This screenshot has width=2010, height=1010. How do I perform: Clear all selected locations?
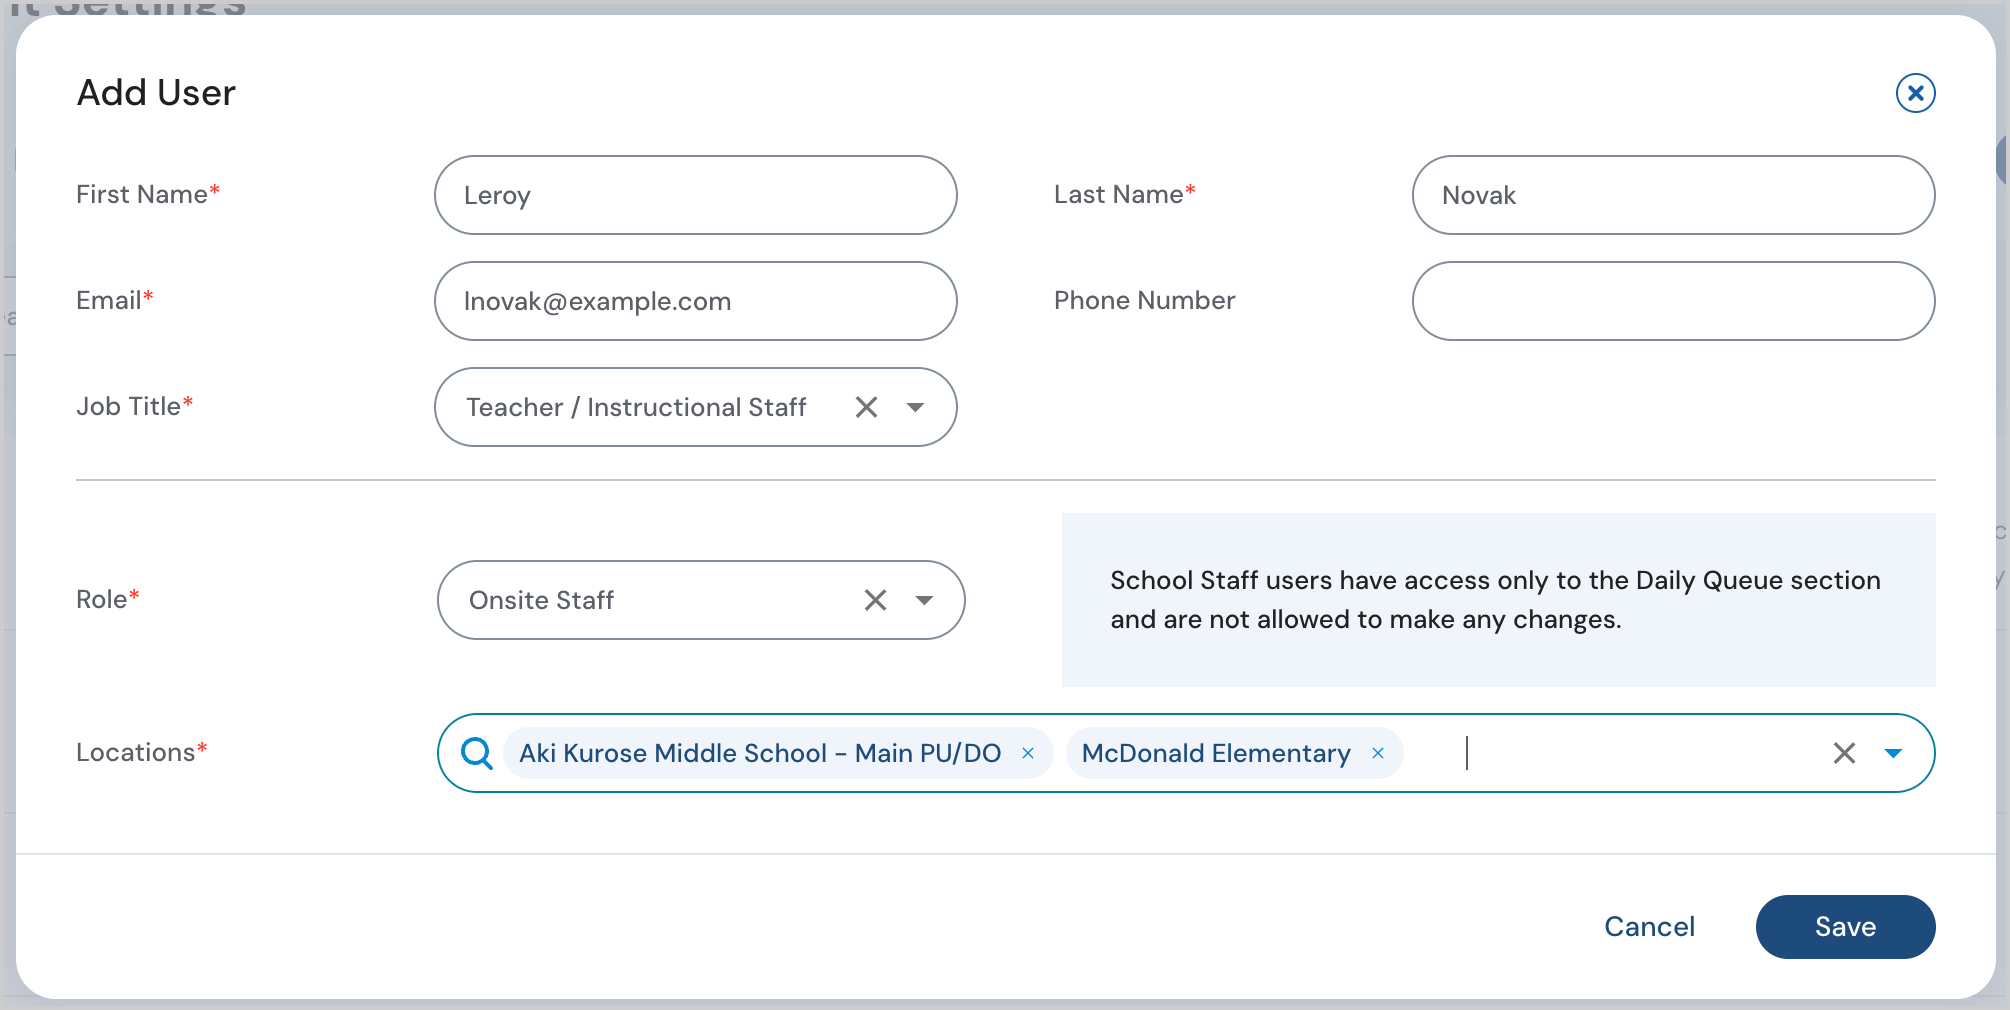pyautogui.click(x=1844, y=753)
